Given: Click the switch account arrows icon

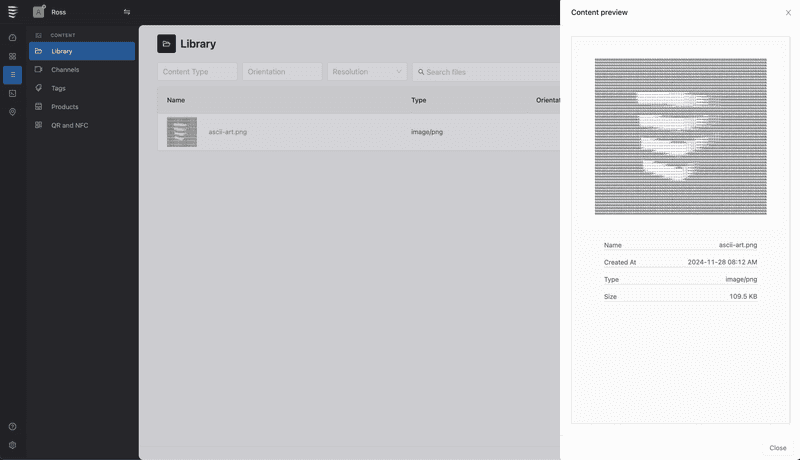Looking at the screenshot, I should (x=127, y=12).
